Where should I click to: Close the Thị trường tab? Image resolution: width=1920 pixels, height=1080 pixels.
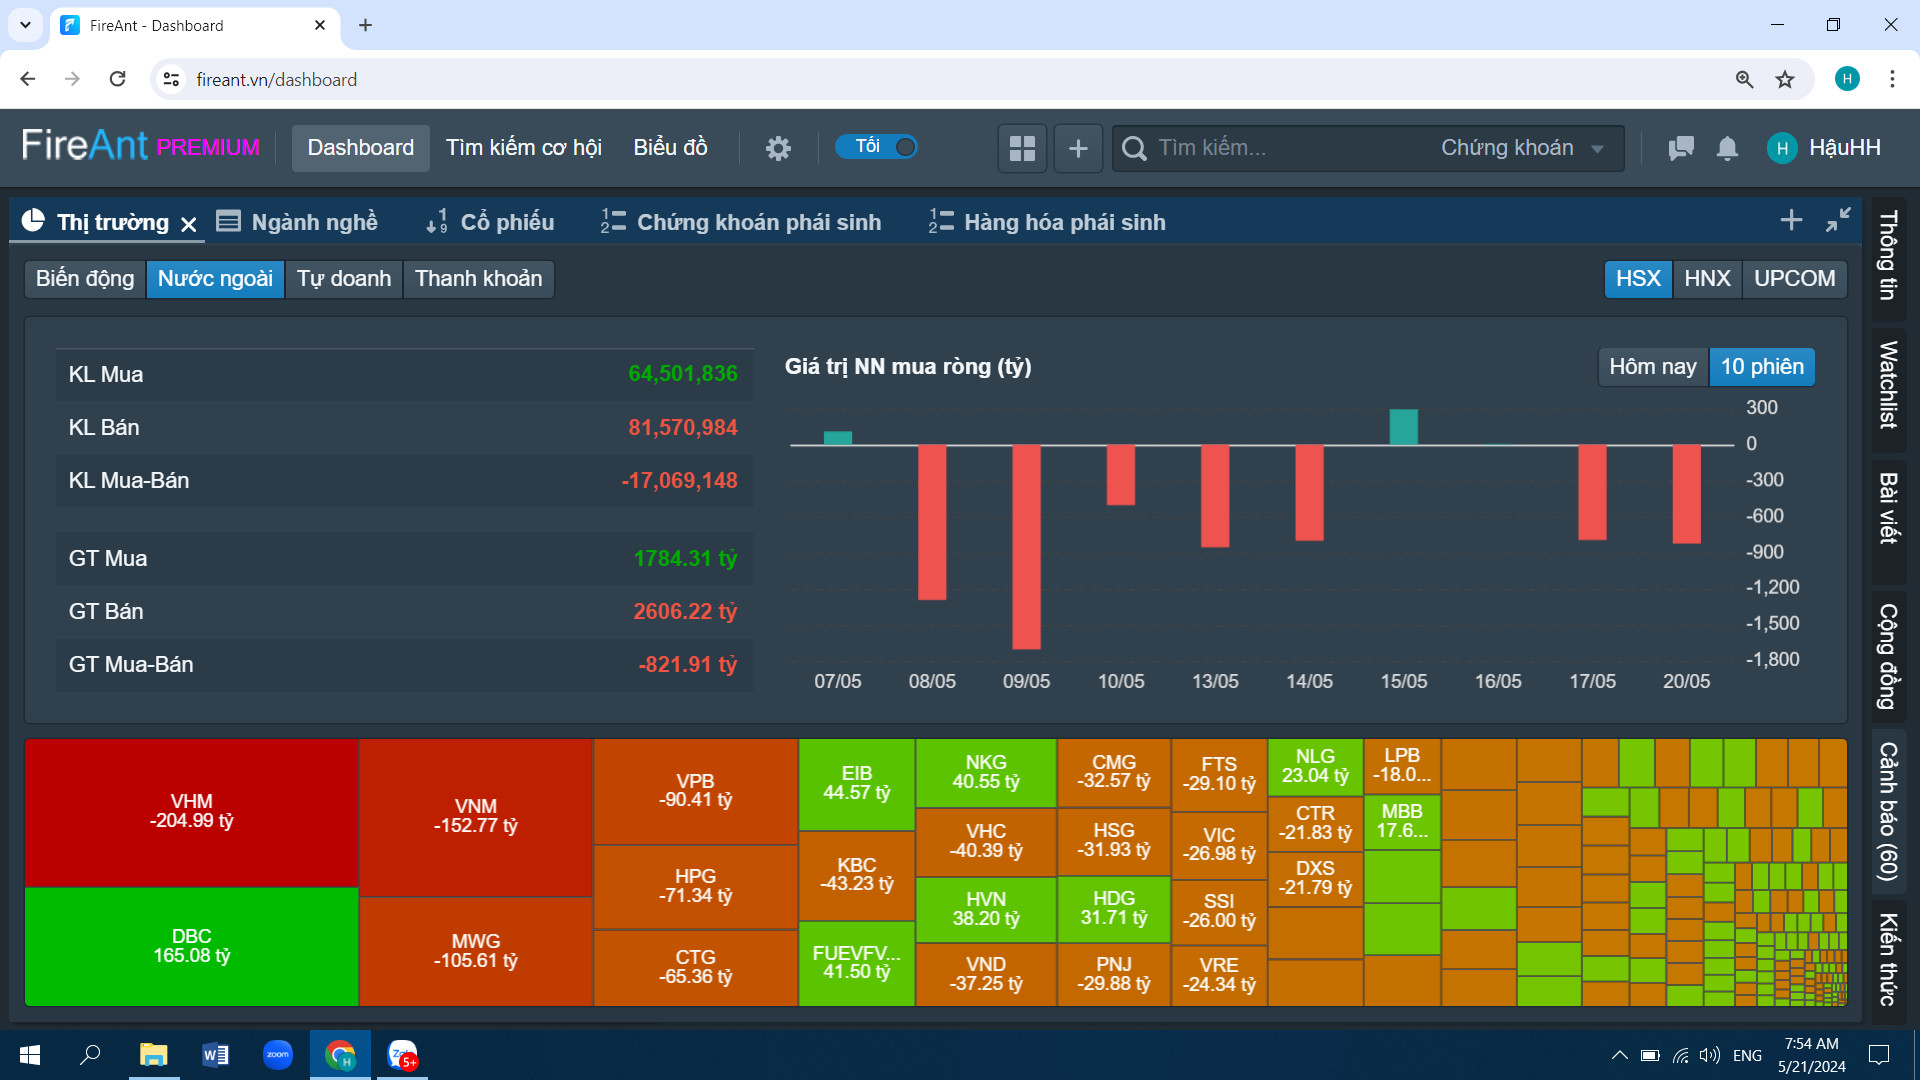point(189,224)
